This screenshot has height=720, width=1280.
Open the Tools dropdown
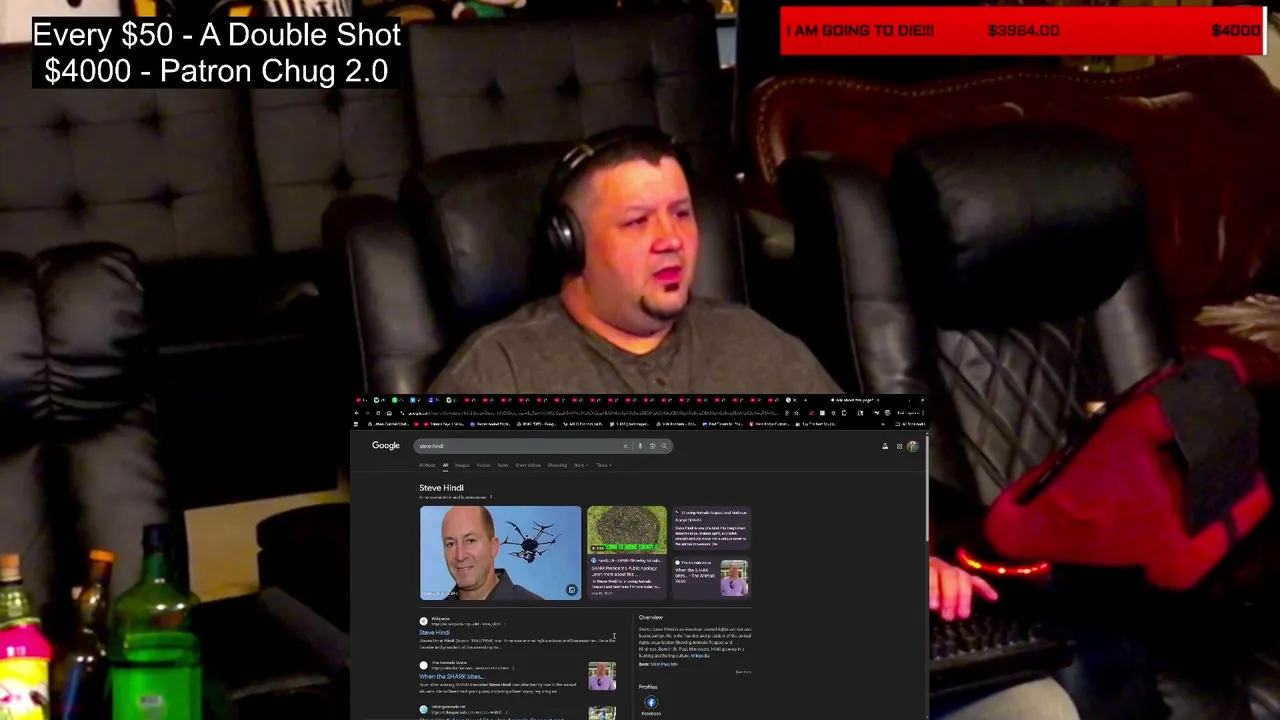tap(603, 465)
